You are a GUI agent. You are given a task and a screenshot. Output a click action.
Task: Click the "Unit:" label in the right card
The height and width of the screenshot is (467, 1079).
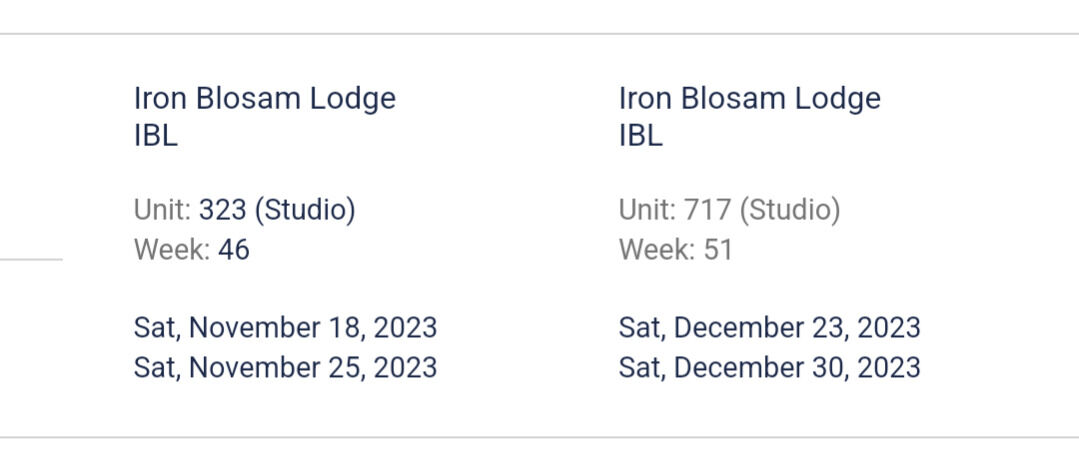pos(647,210)
